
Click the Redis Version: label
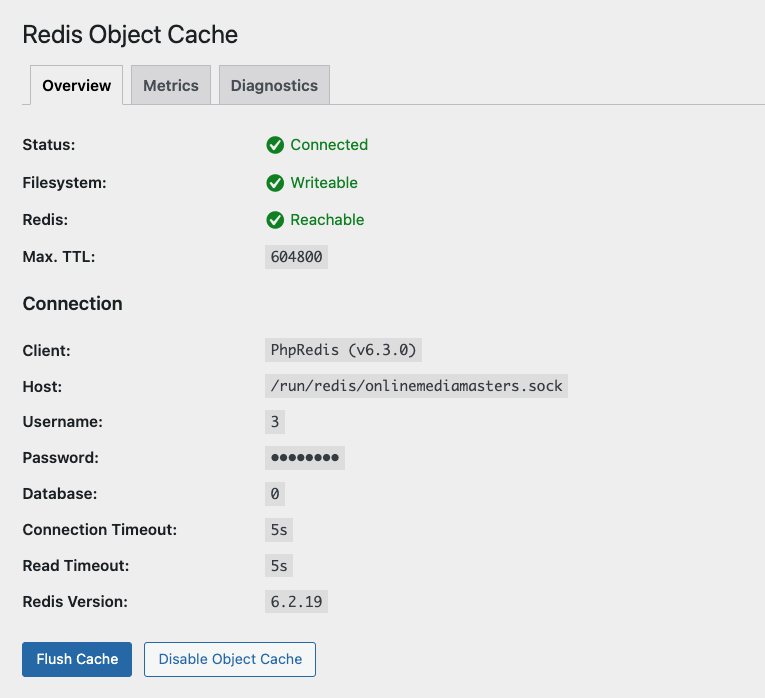75,601
